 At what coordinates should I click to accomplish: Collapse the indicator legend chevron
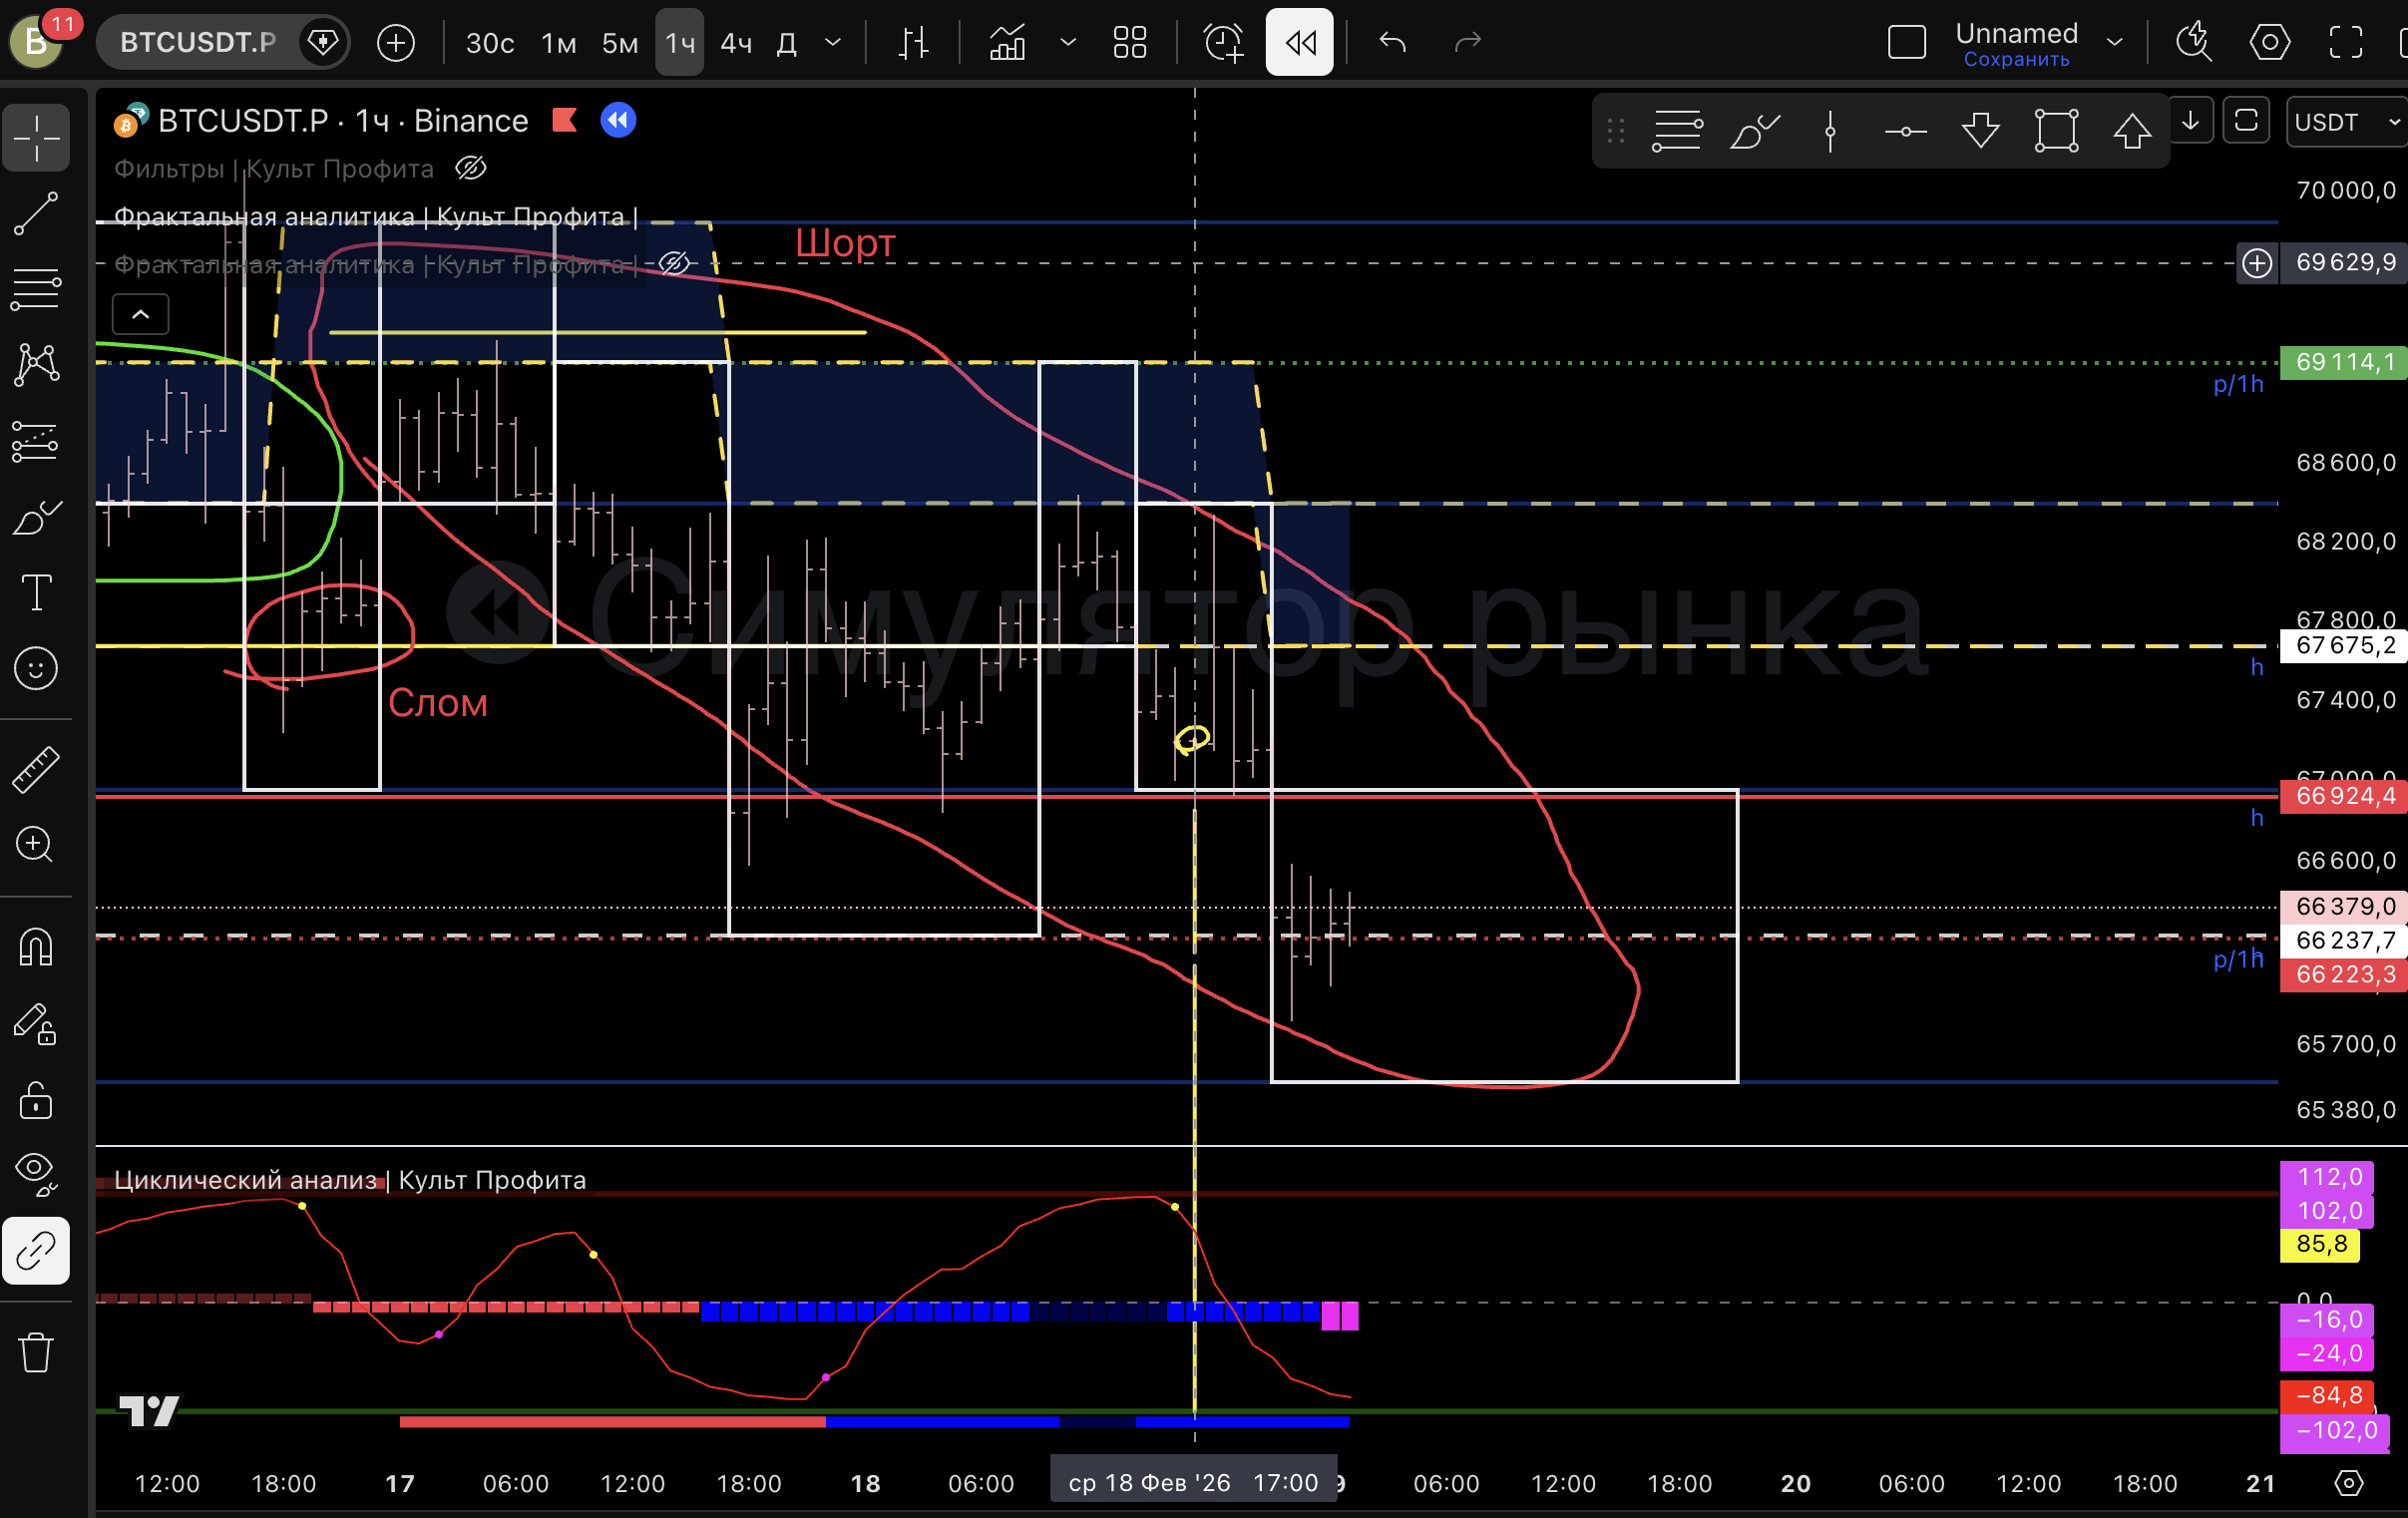tap(141, 314)
